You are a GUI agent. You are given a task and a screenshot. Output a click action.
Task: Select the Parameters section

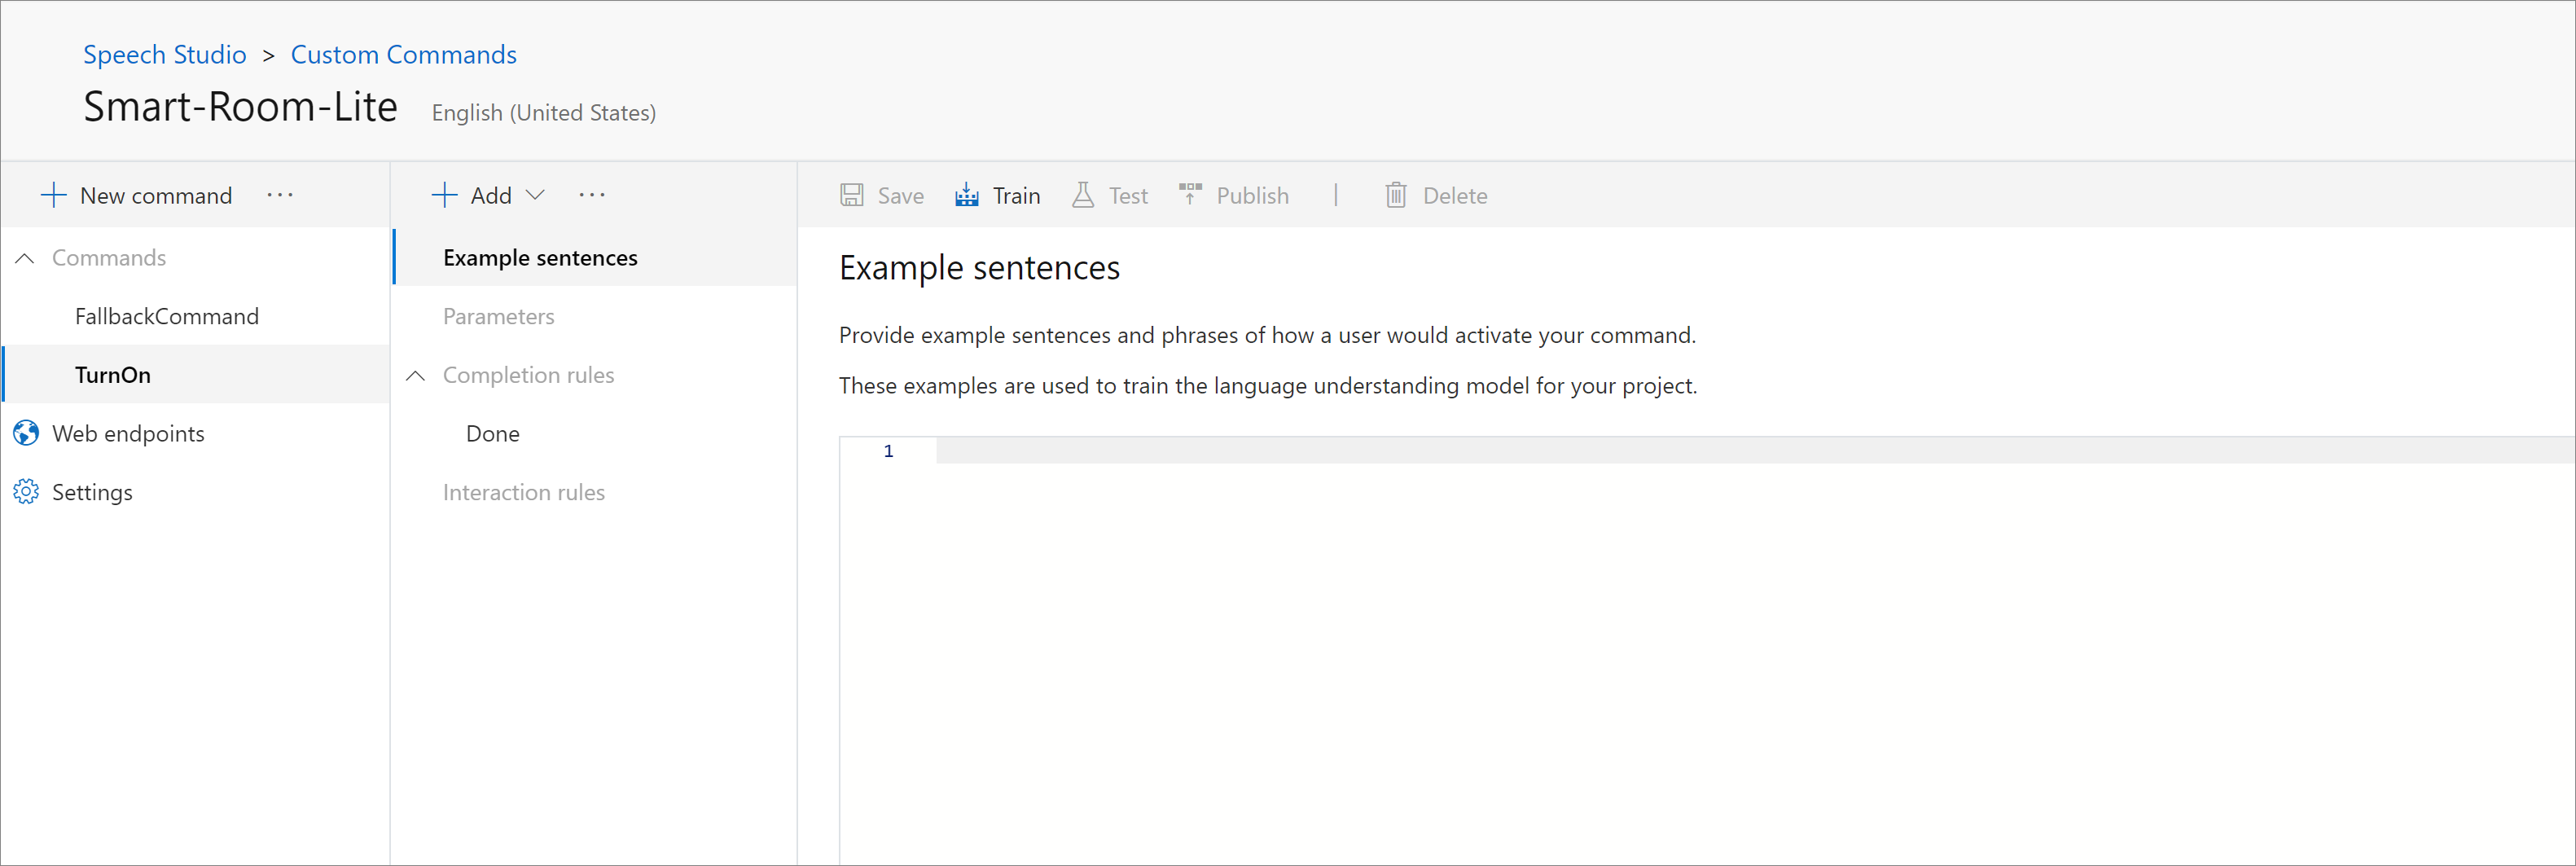498,317
